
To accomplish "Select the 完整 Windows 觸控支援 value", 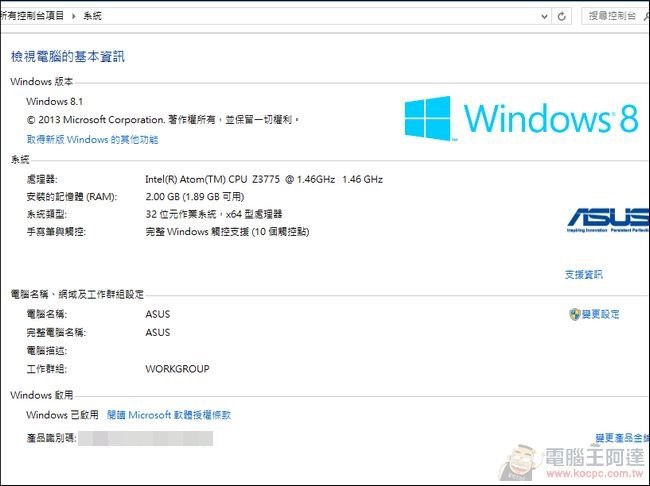I will pos(227,231).
